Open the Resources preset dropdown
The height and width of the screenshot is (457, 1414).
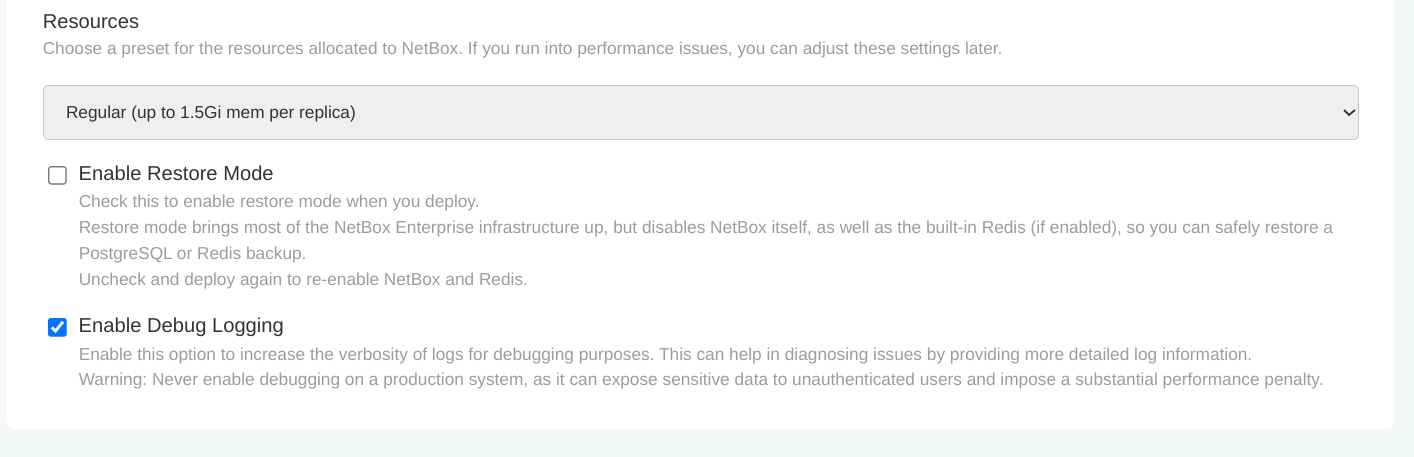tap(700, 112)
